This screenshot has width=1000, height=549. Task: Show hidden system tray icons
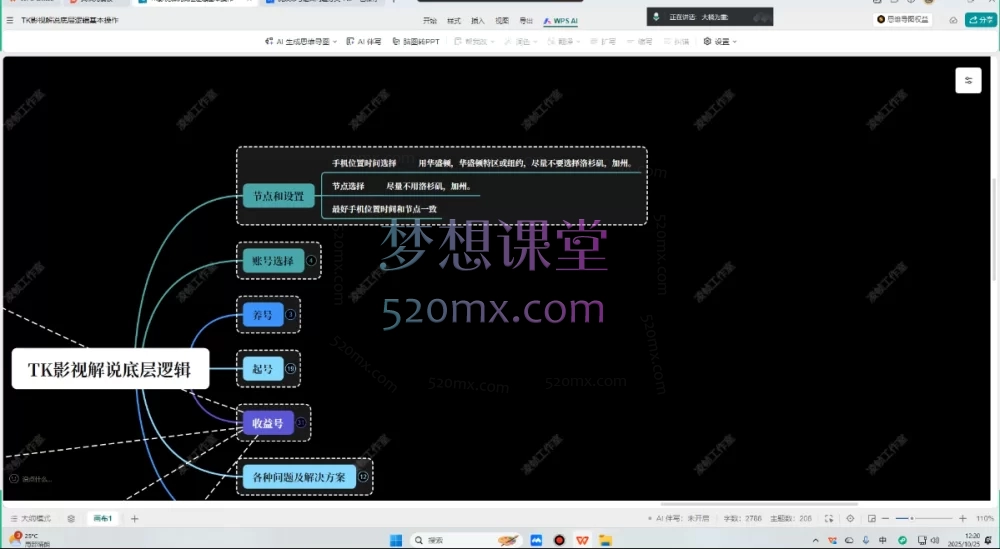[816, 541]
